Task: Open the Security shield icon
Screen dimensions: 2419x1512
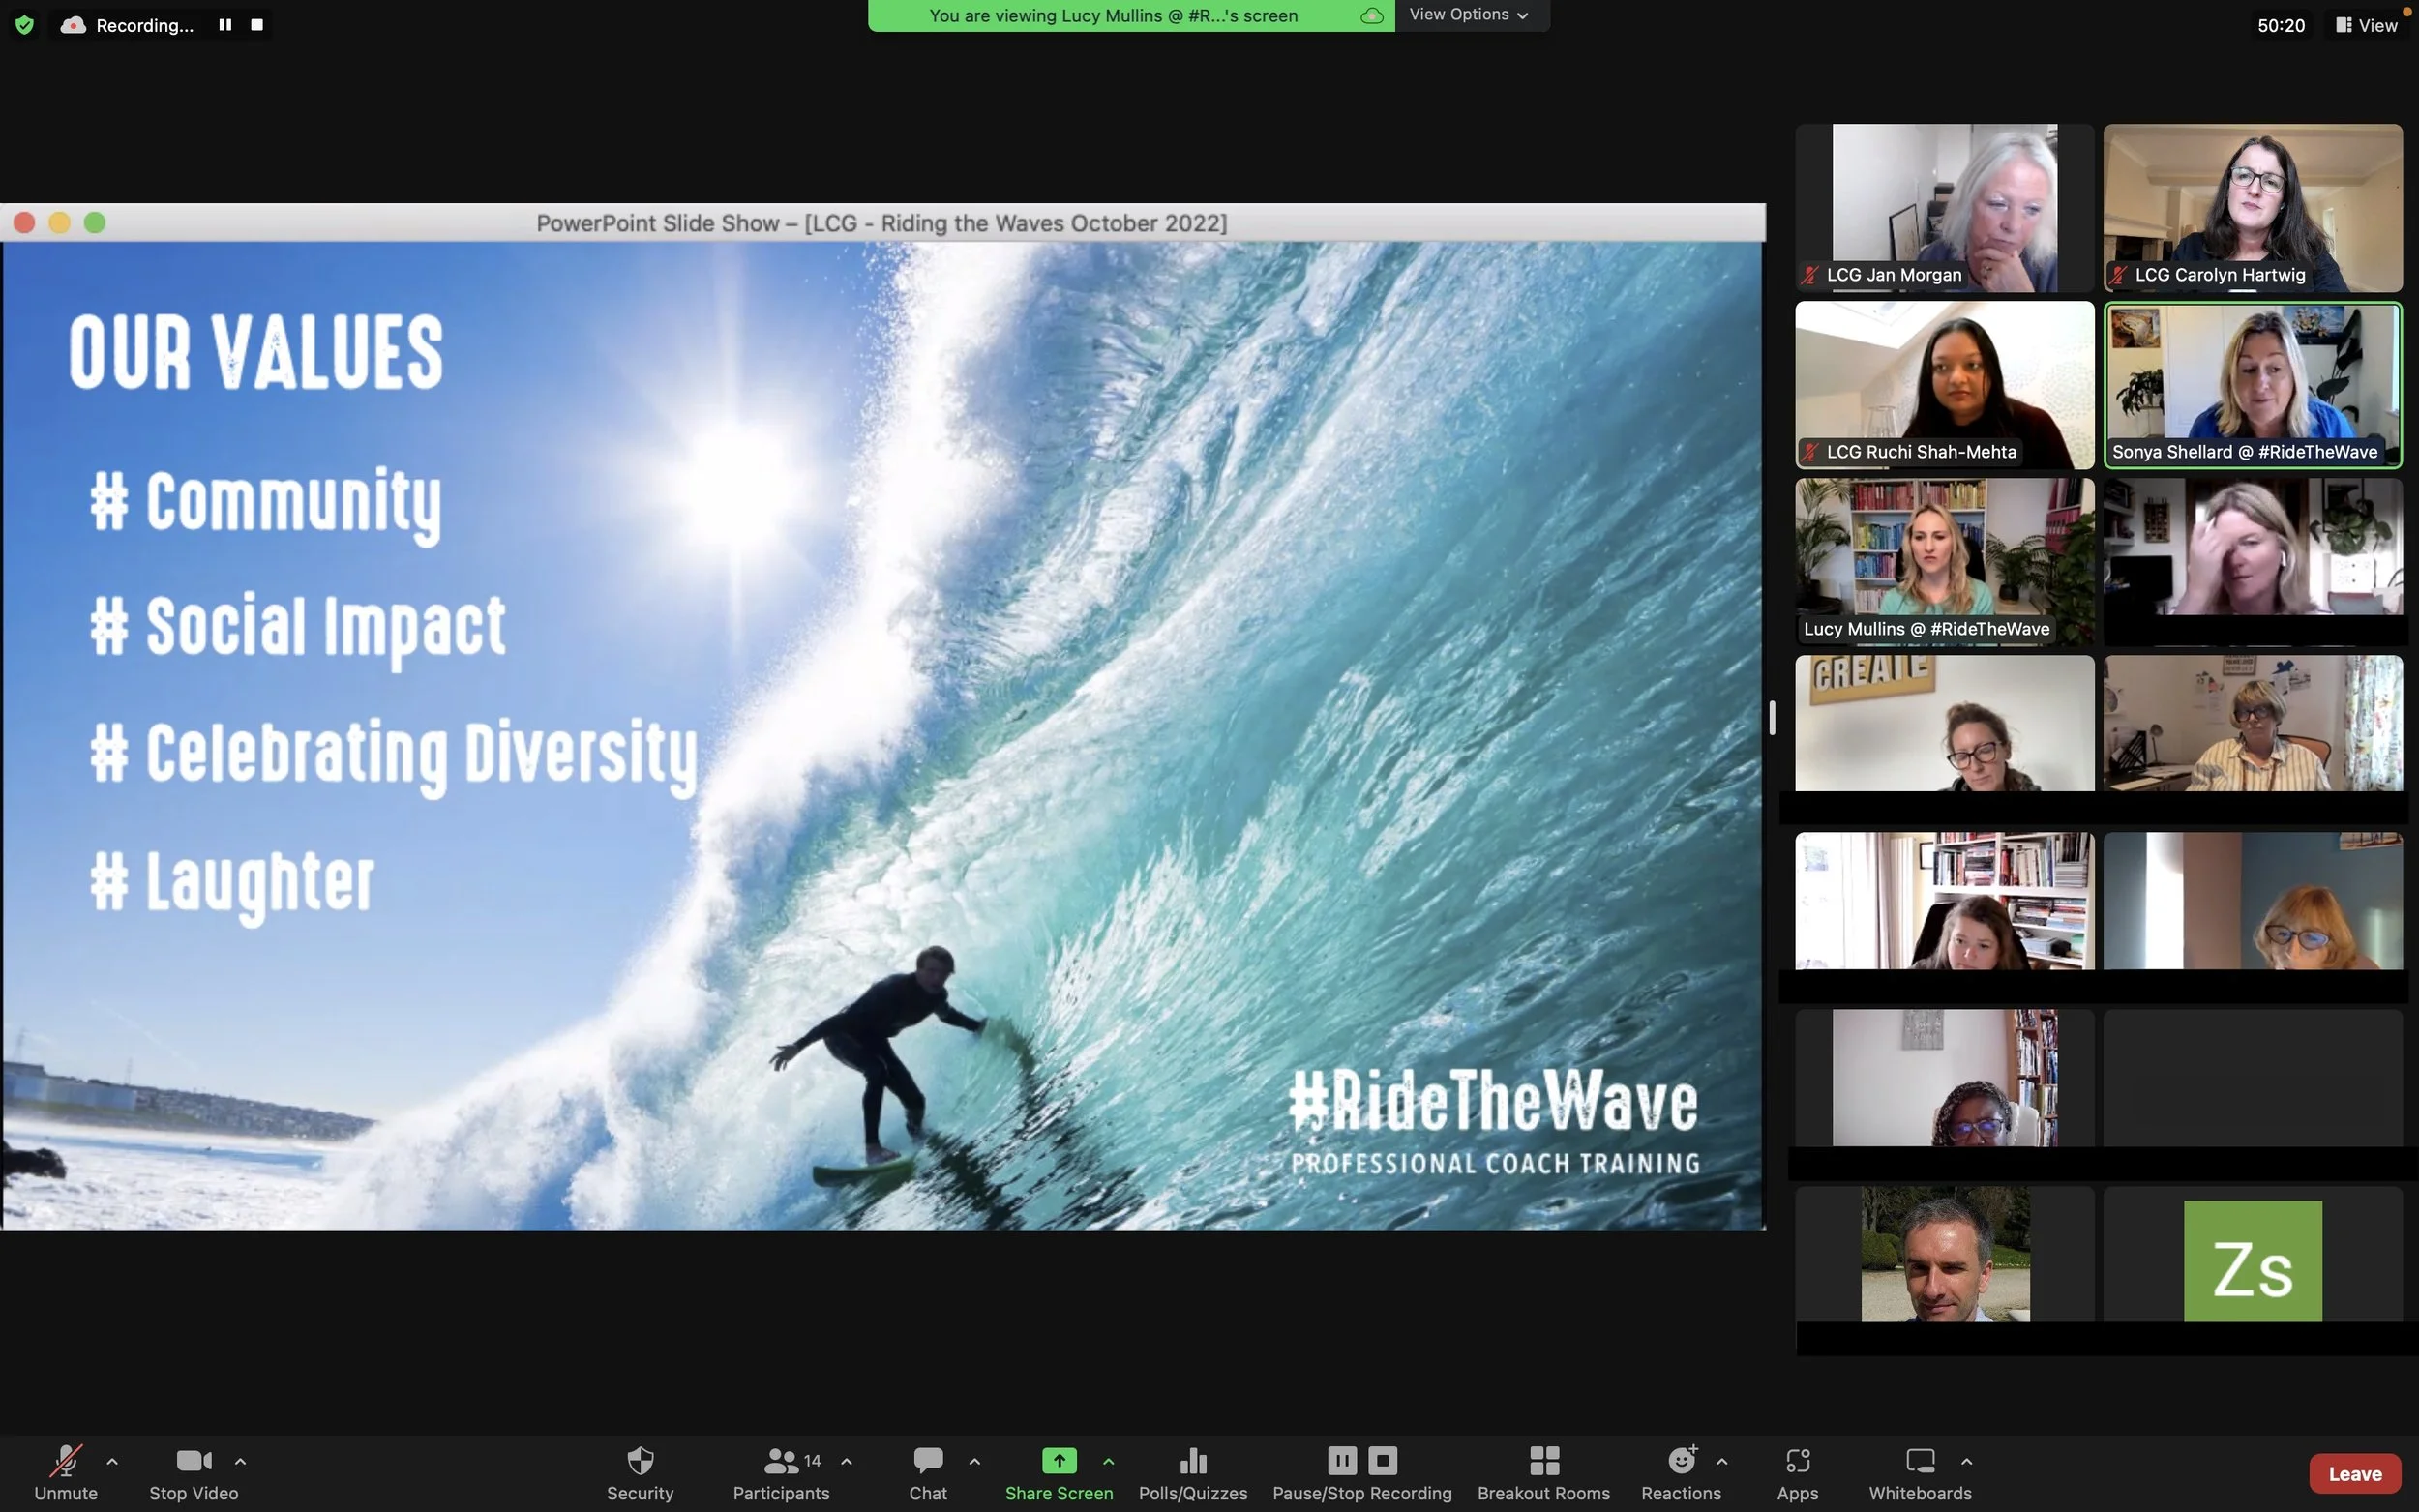Action: tap(640, 1462)
